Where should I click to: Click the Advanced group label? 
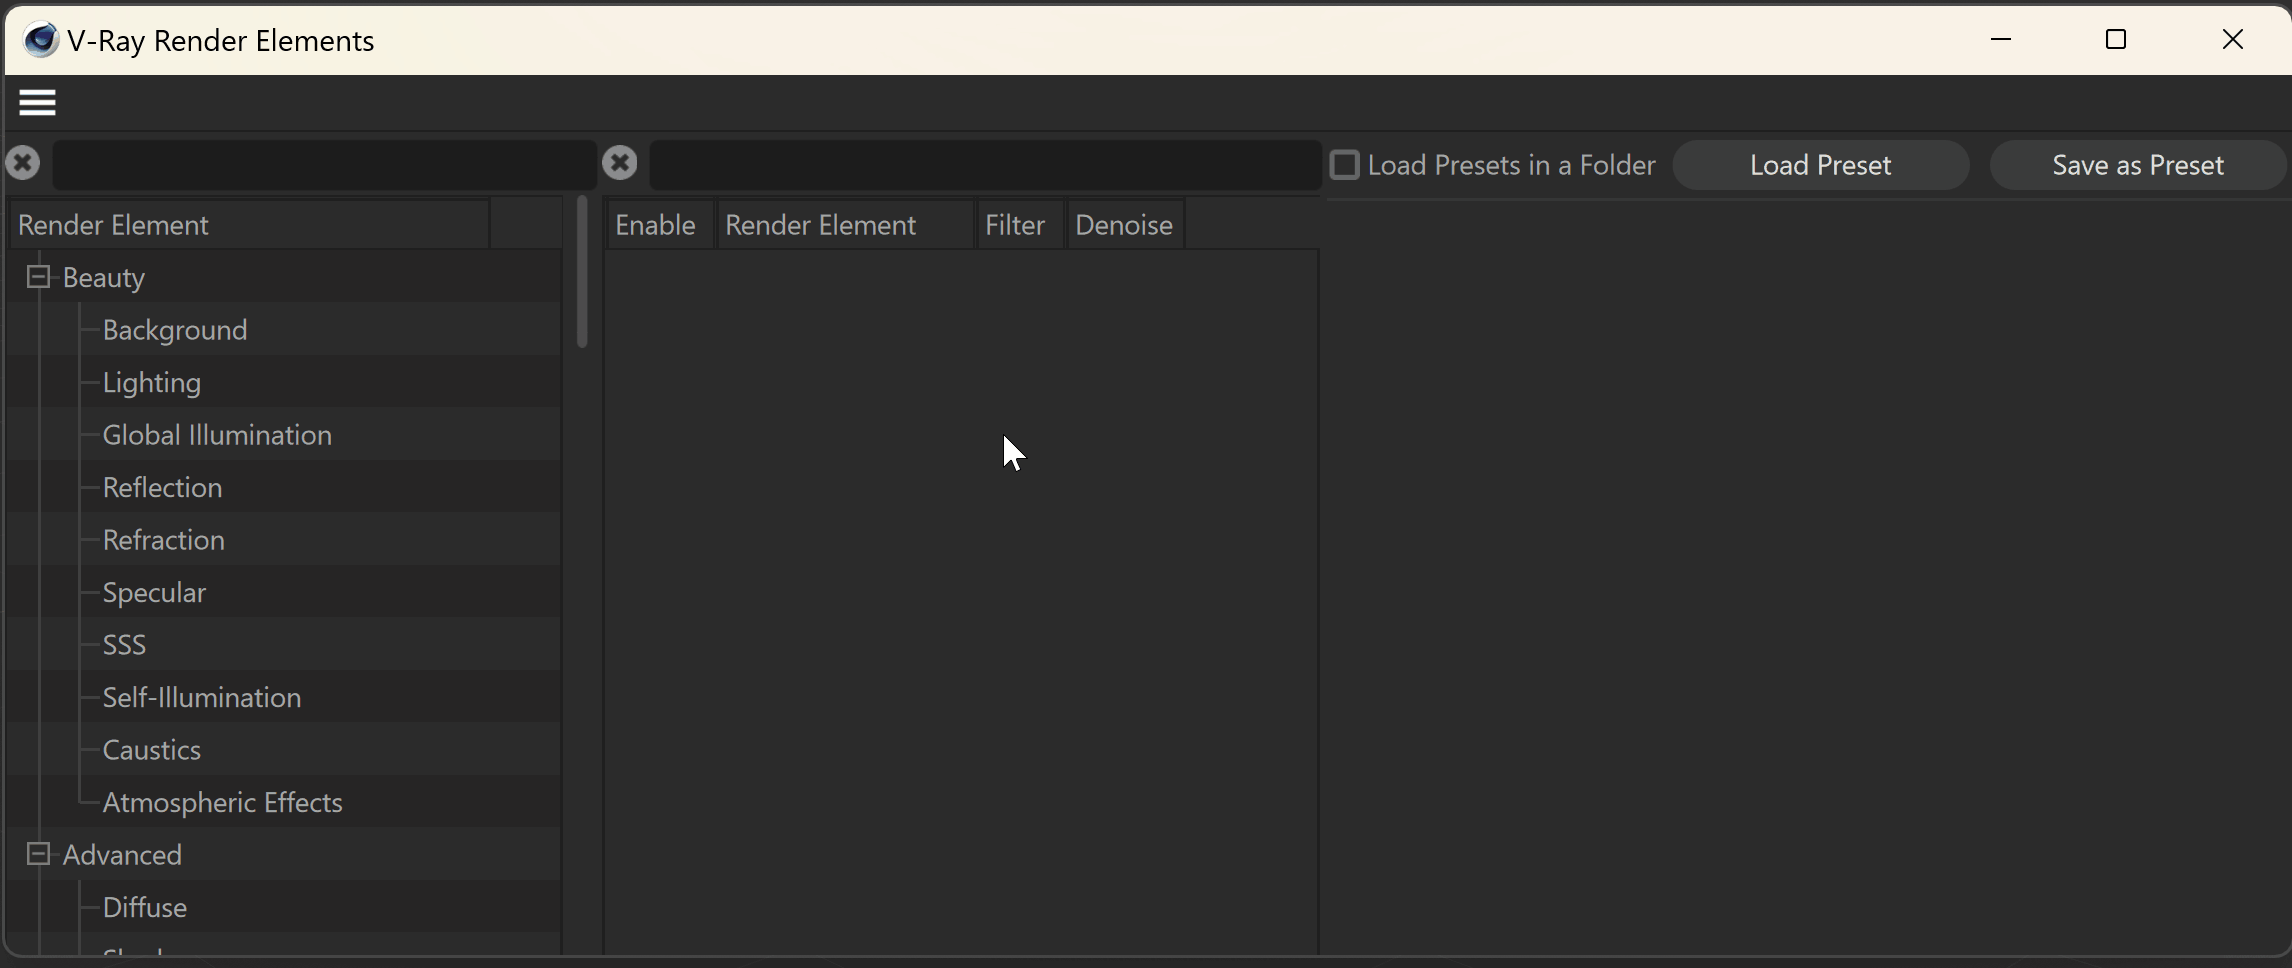pyautogui.click(x=122, y=855)
